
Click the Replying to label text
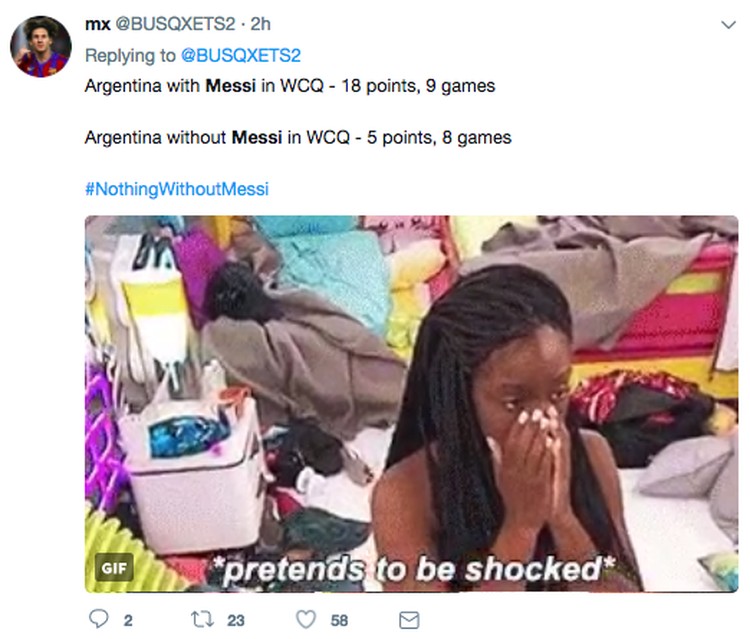130,55
